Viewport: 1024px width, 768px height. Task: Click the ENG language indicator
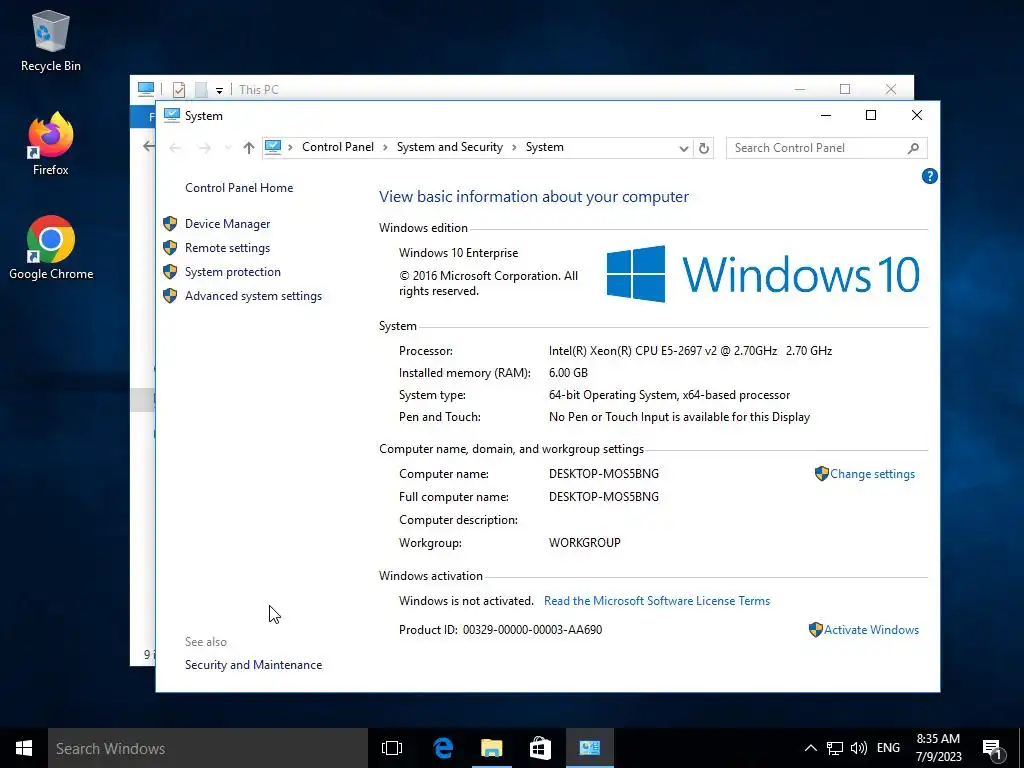(888, 748)
